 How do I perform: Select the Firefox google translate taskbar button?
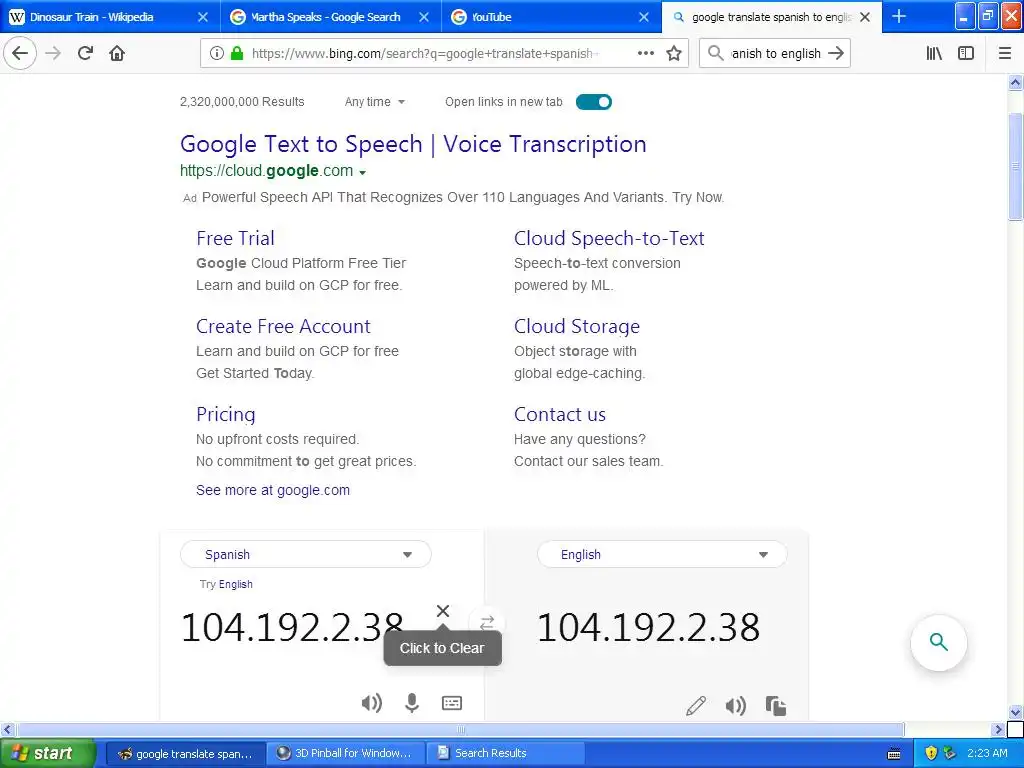(186, 753)
